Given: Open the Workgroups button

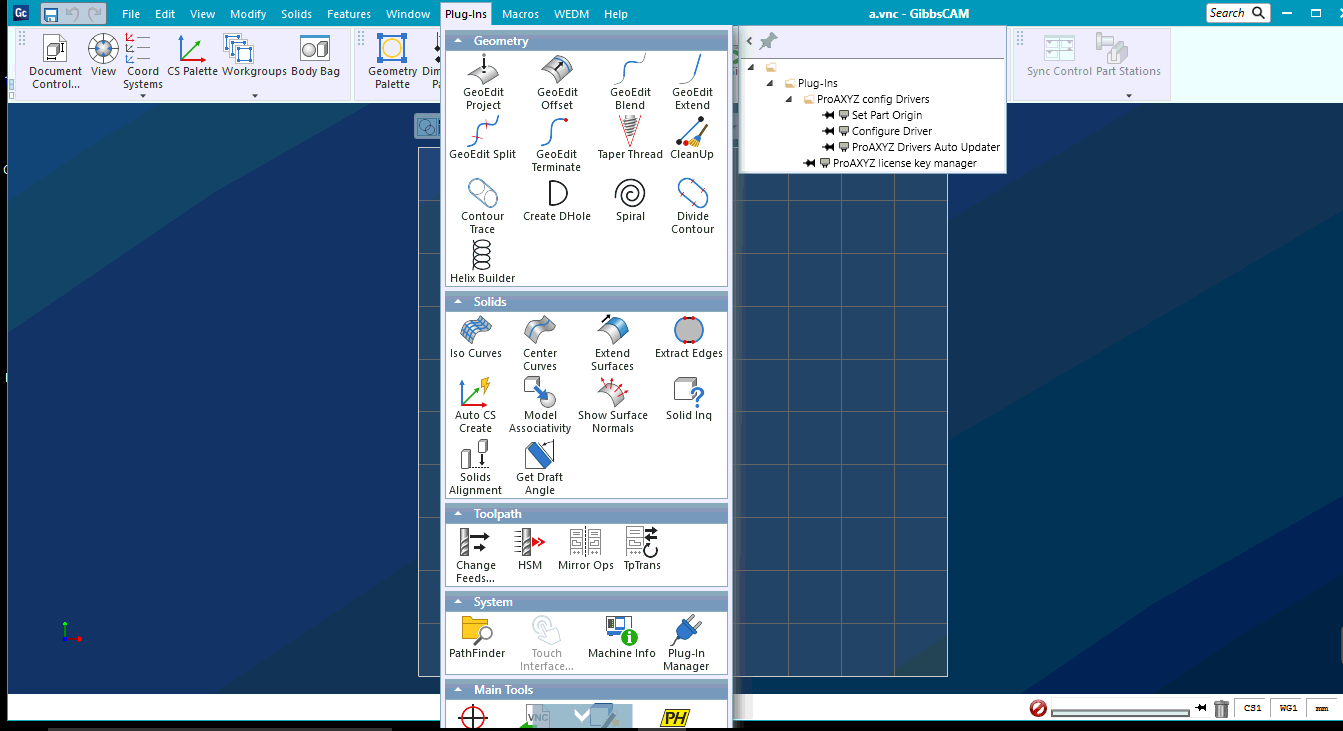Looking at the screenshot, I should point(254,55).
